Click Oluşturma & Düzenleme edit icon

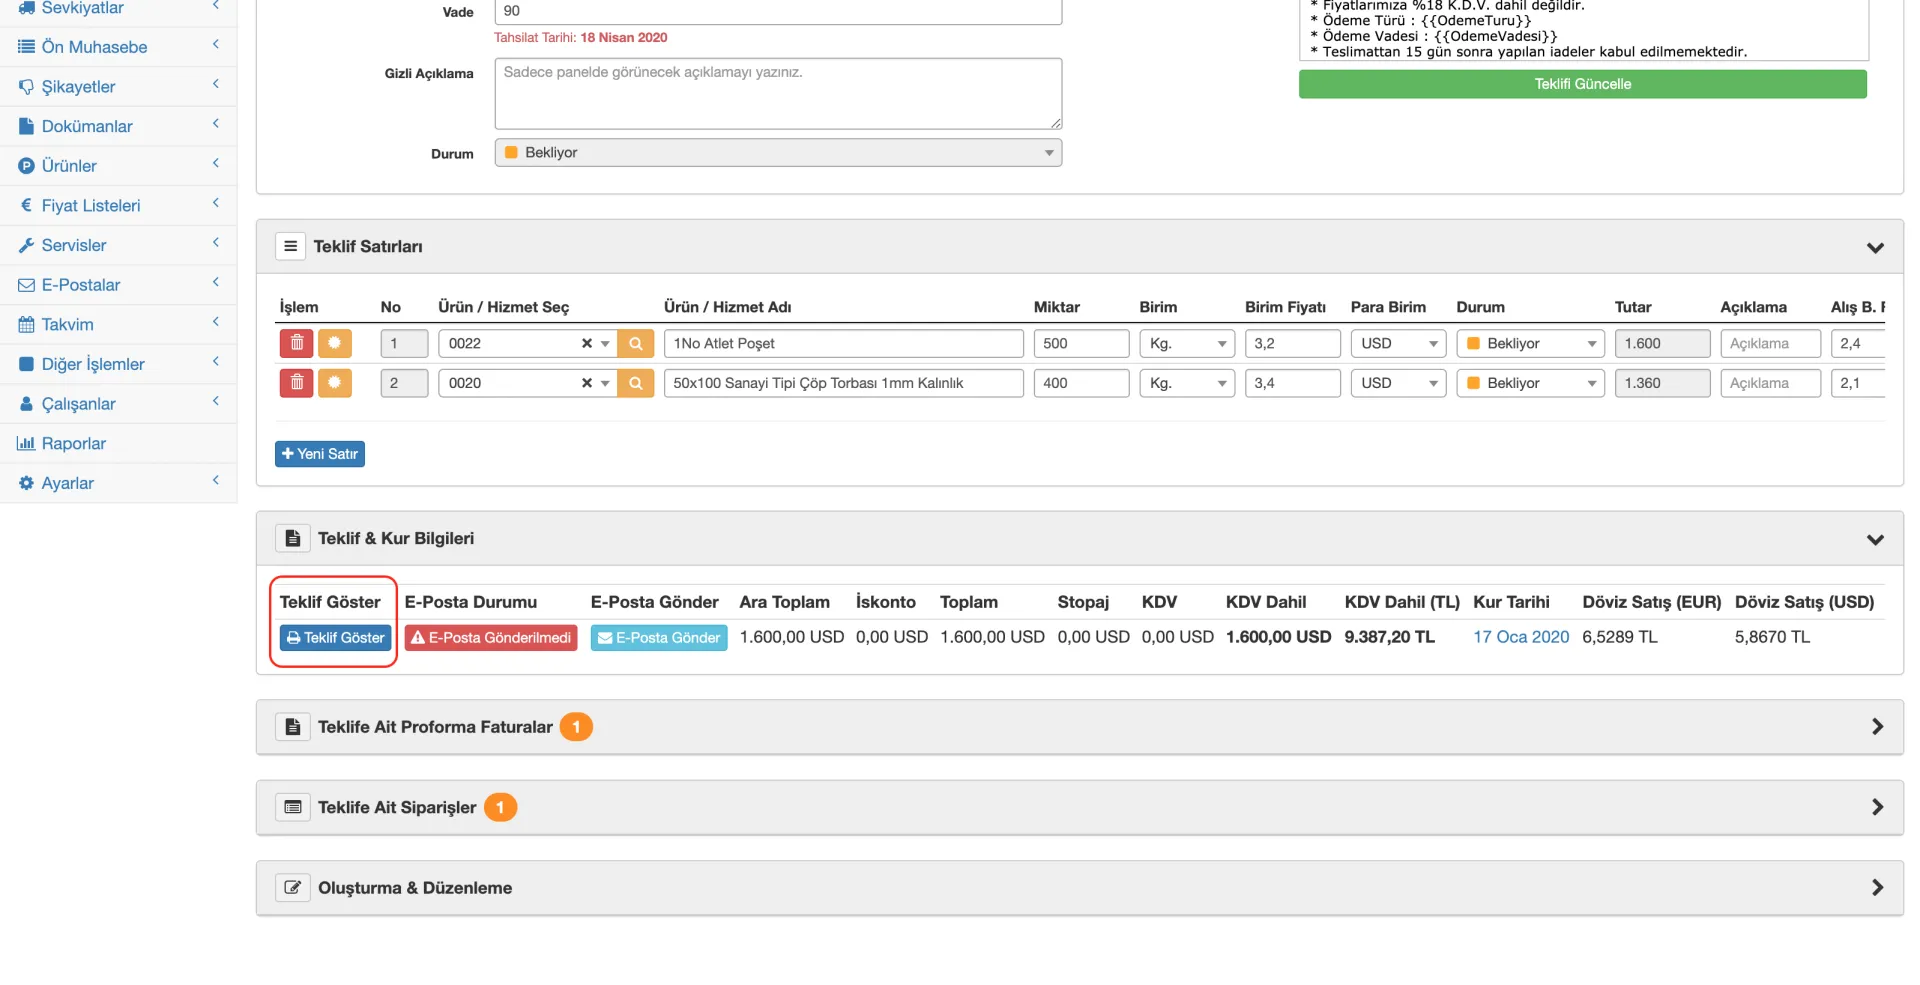(292, 888)
